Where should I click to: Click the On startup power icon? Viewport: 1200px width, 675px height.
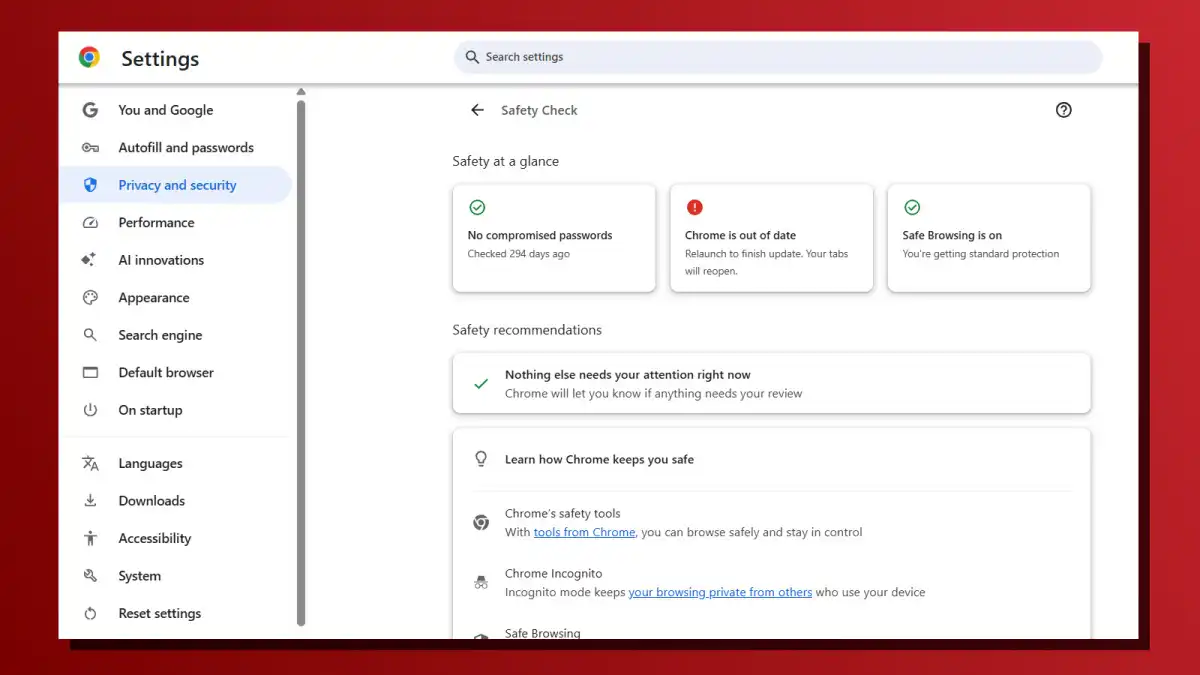[90, 410]
